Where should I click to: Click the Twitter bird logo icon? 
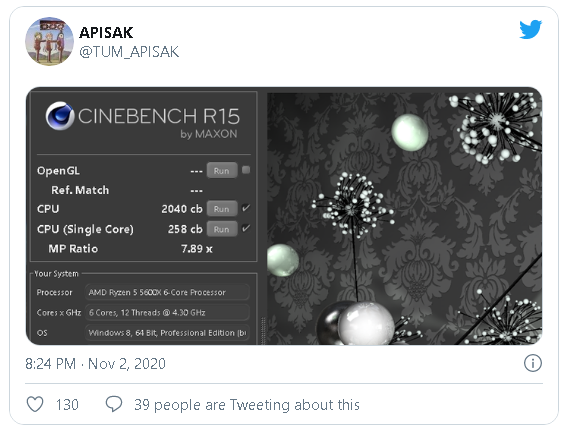530,29
